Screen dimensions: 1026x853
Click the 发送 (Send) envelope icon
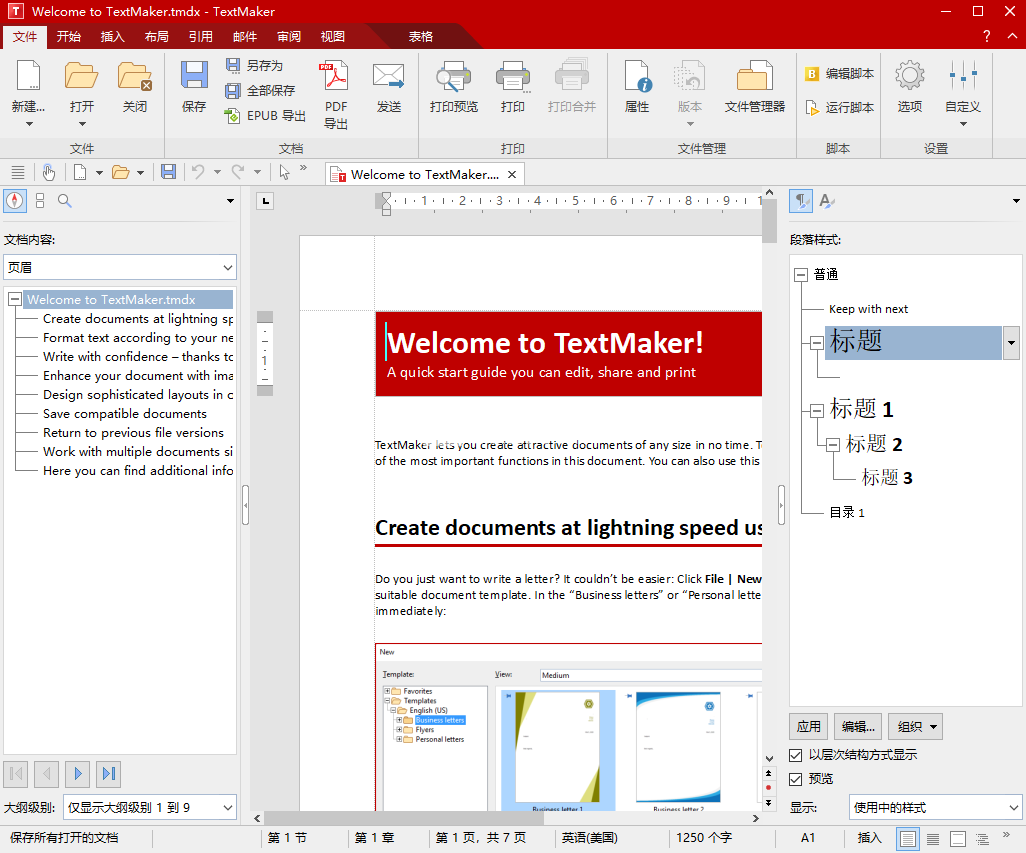click(389, 75)
